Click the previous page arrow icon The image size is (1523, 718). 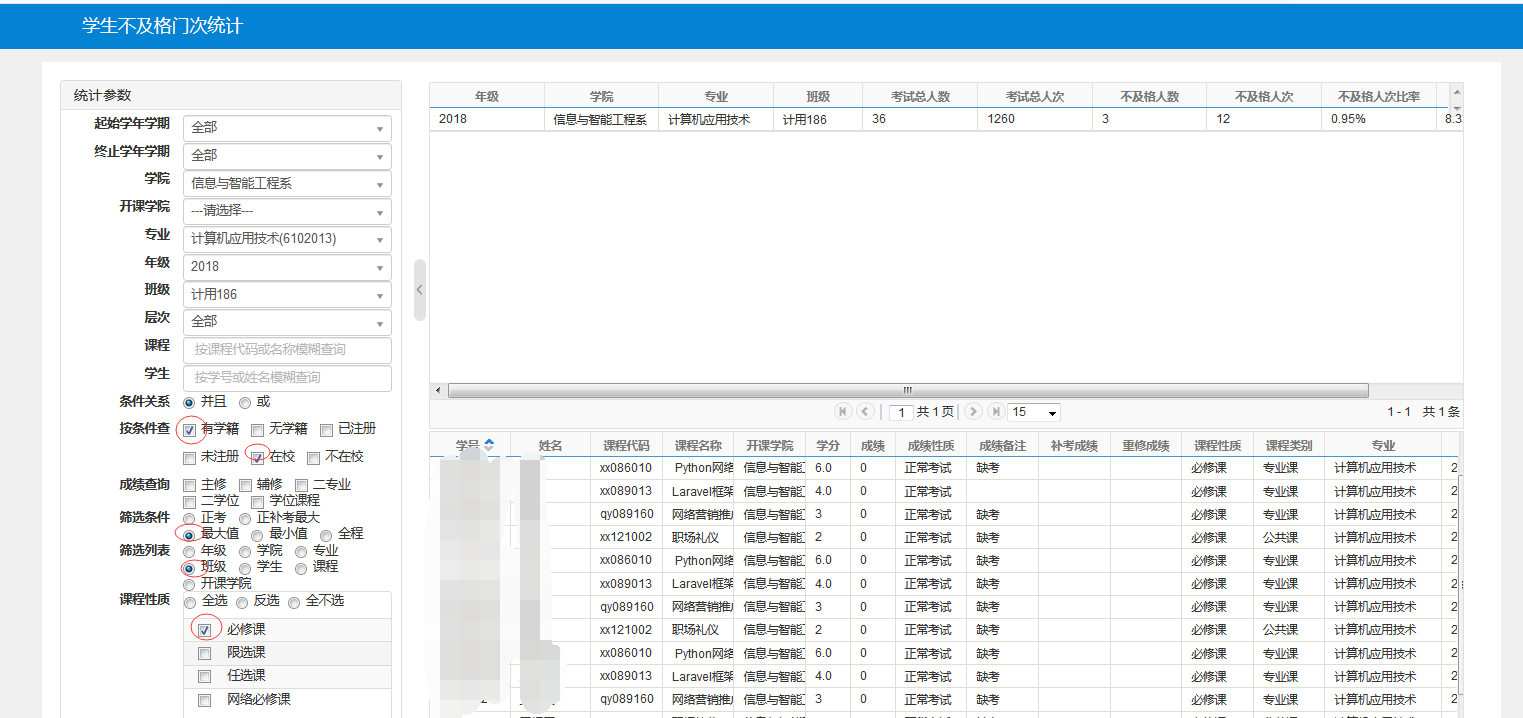pos(865,412)
